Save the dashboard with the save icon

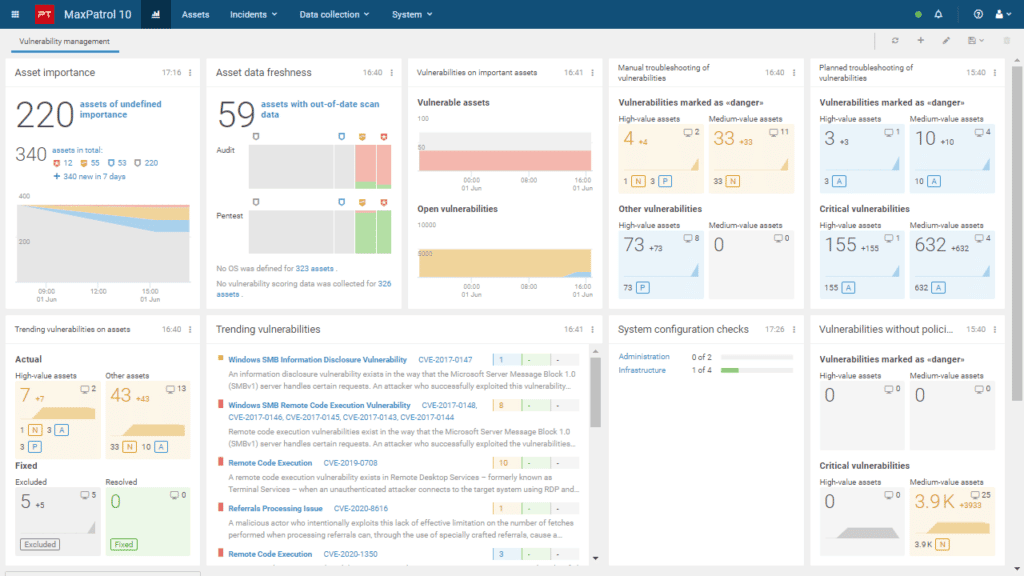coord(971,40)
